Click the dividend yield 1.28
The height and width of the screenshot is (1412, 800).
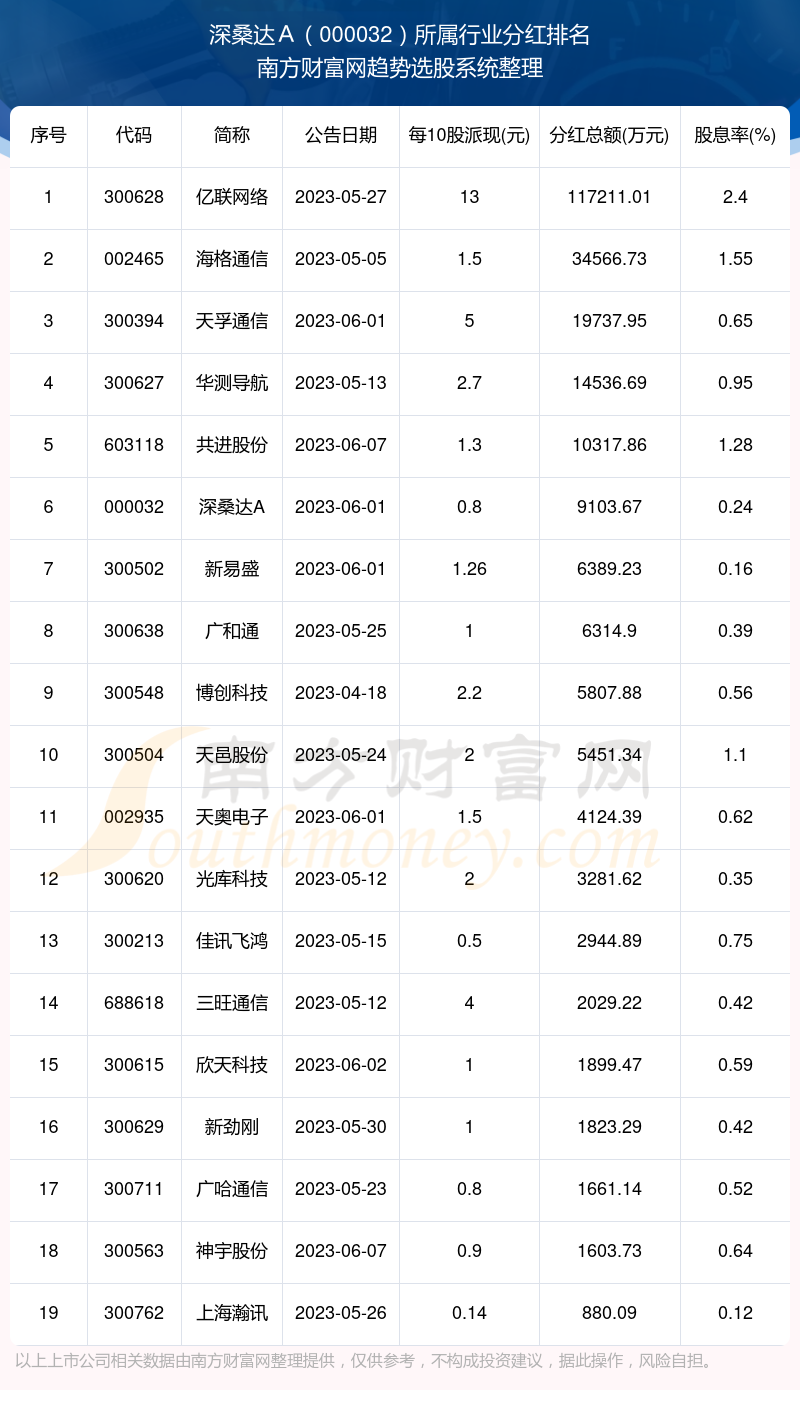[735, 445]
